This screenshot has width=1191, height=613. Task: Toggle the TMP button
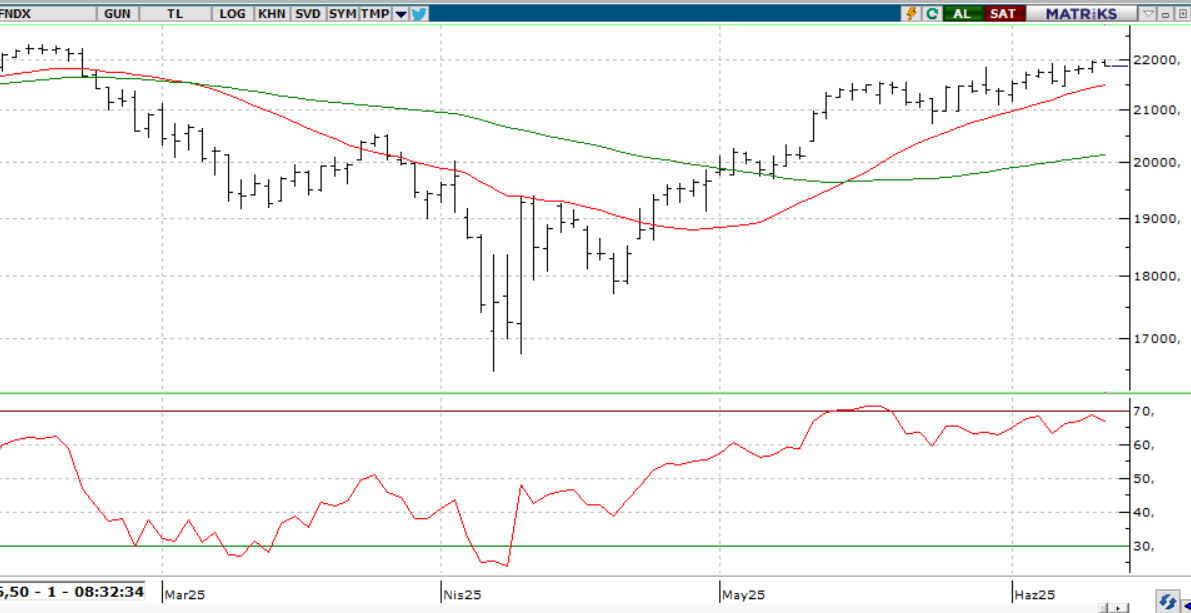pos(375,14)
